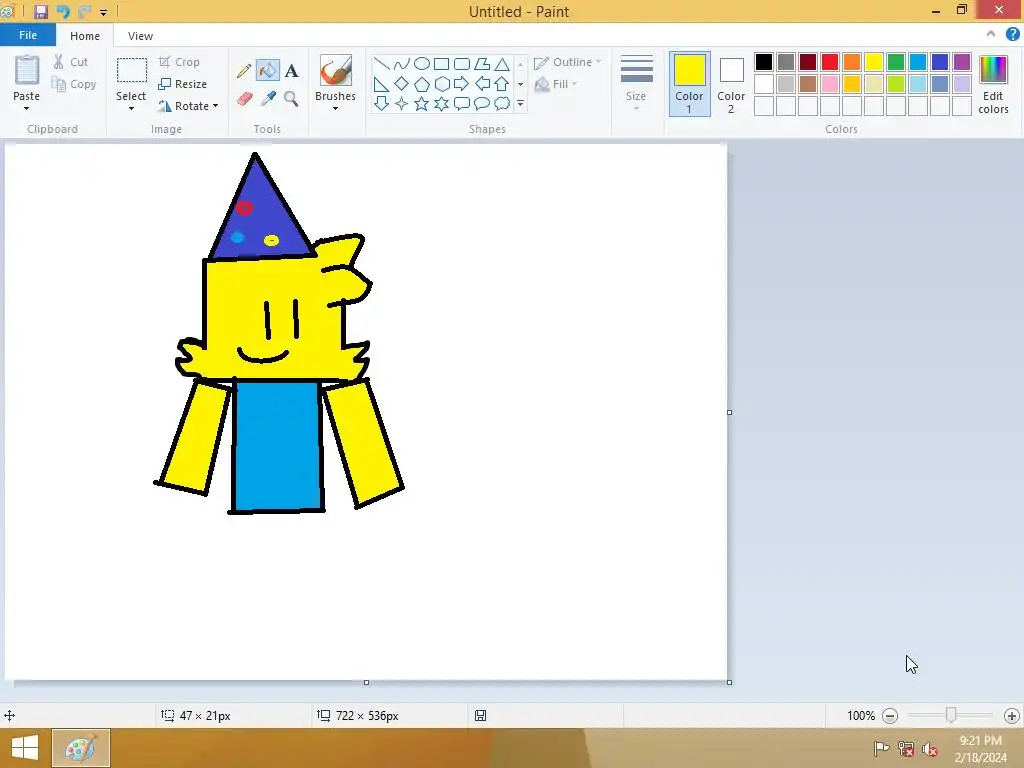Viewport: 1024px width, 768px height.
Task: Collapse the ribbon with the chevron
Action: [991, 35]
